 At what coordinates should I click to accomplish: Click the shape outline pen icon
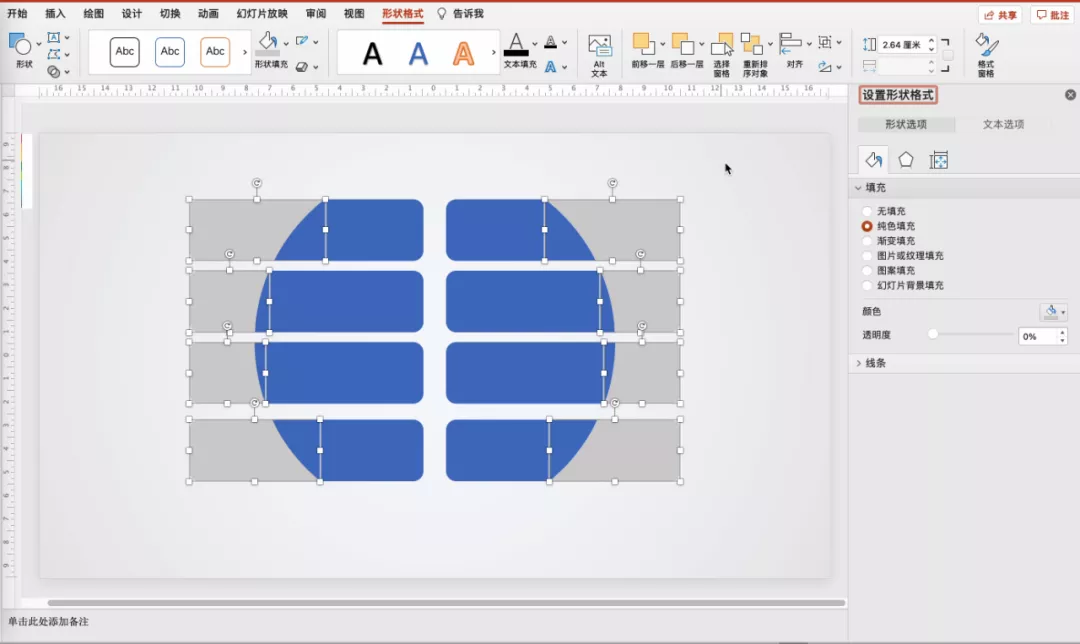(302, 41)
